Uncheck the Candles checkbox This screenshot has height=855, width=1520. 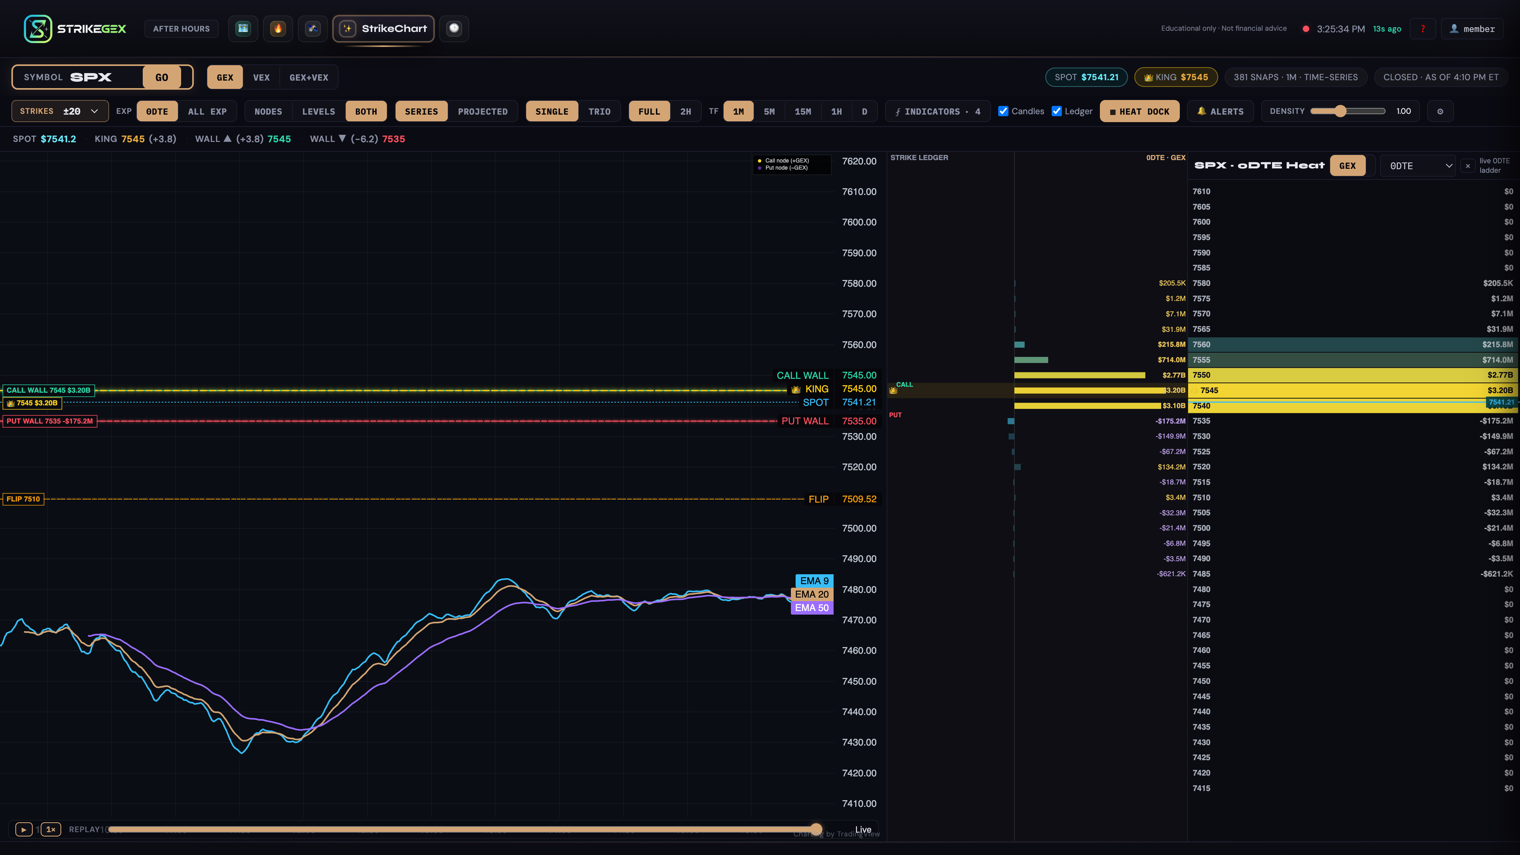click(1003, 111)
